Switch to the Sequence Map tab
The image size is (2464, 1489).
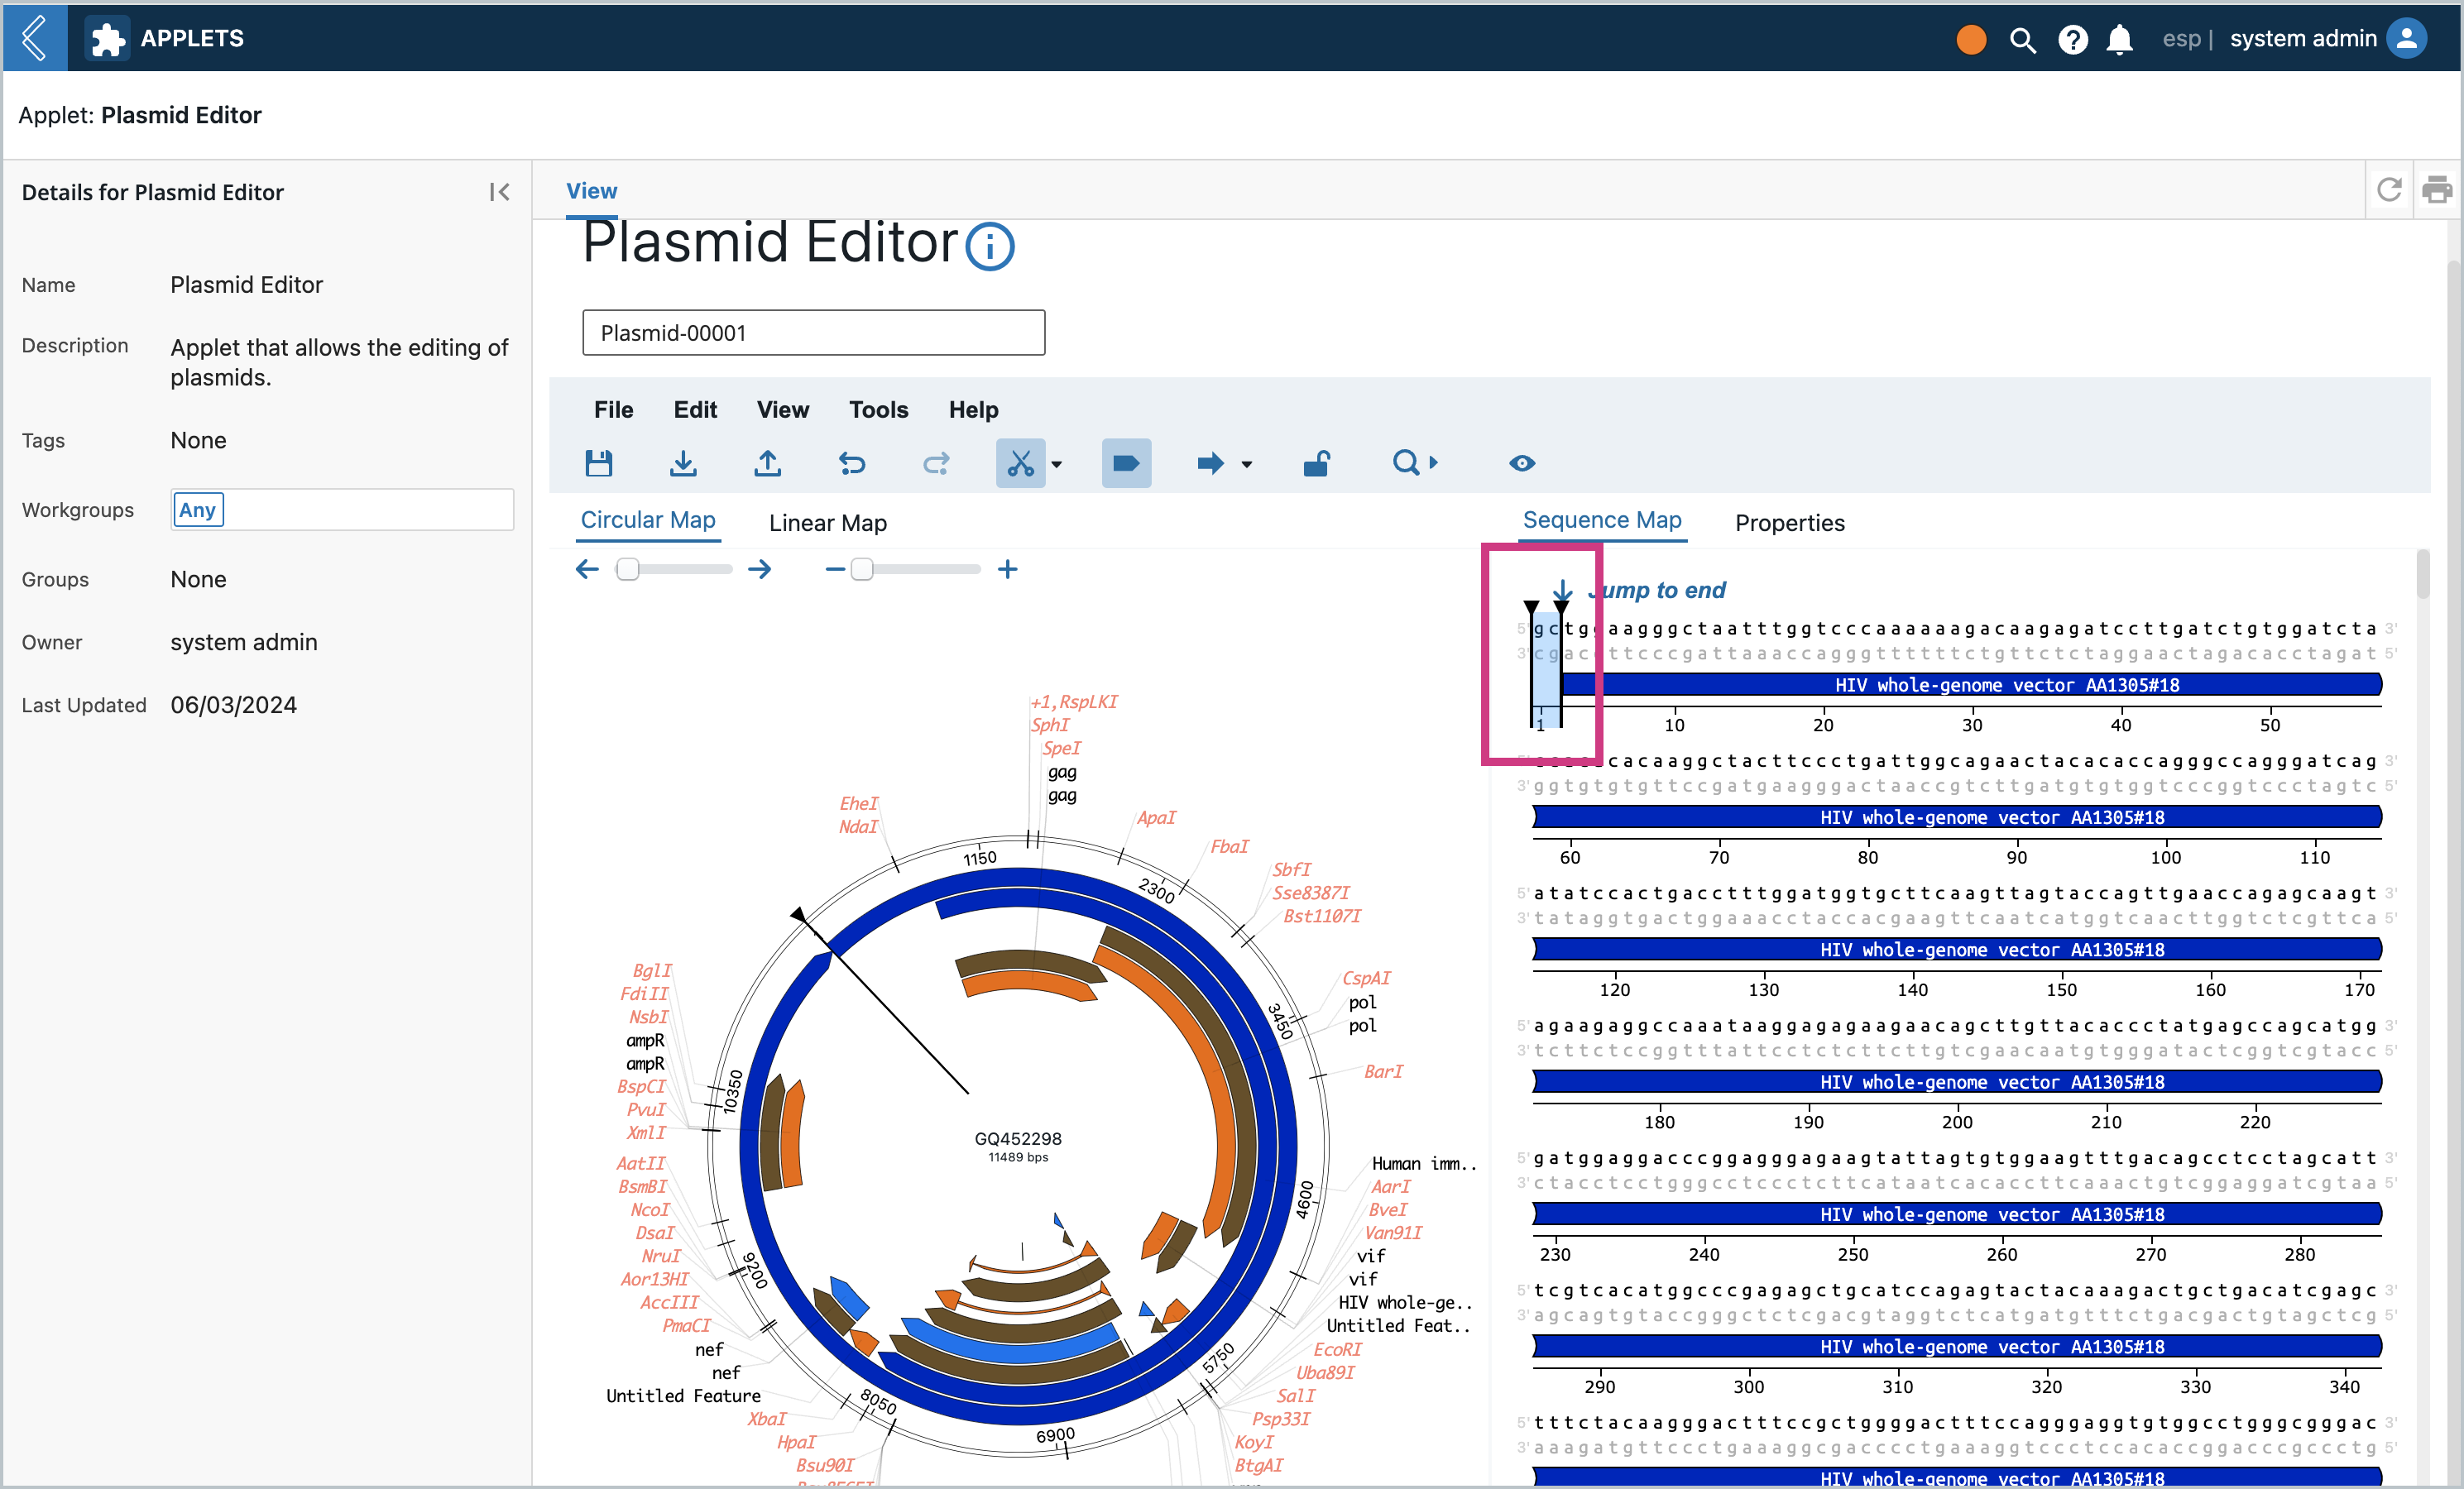pyautogui.click(x=1601, y=520)
